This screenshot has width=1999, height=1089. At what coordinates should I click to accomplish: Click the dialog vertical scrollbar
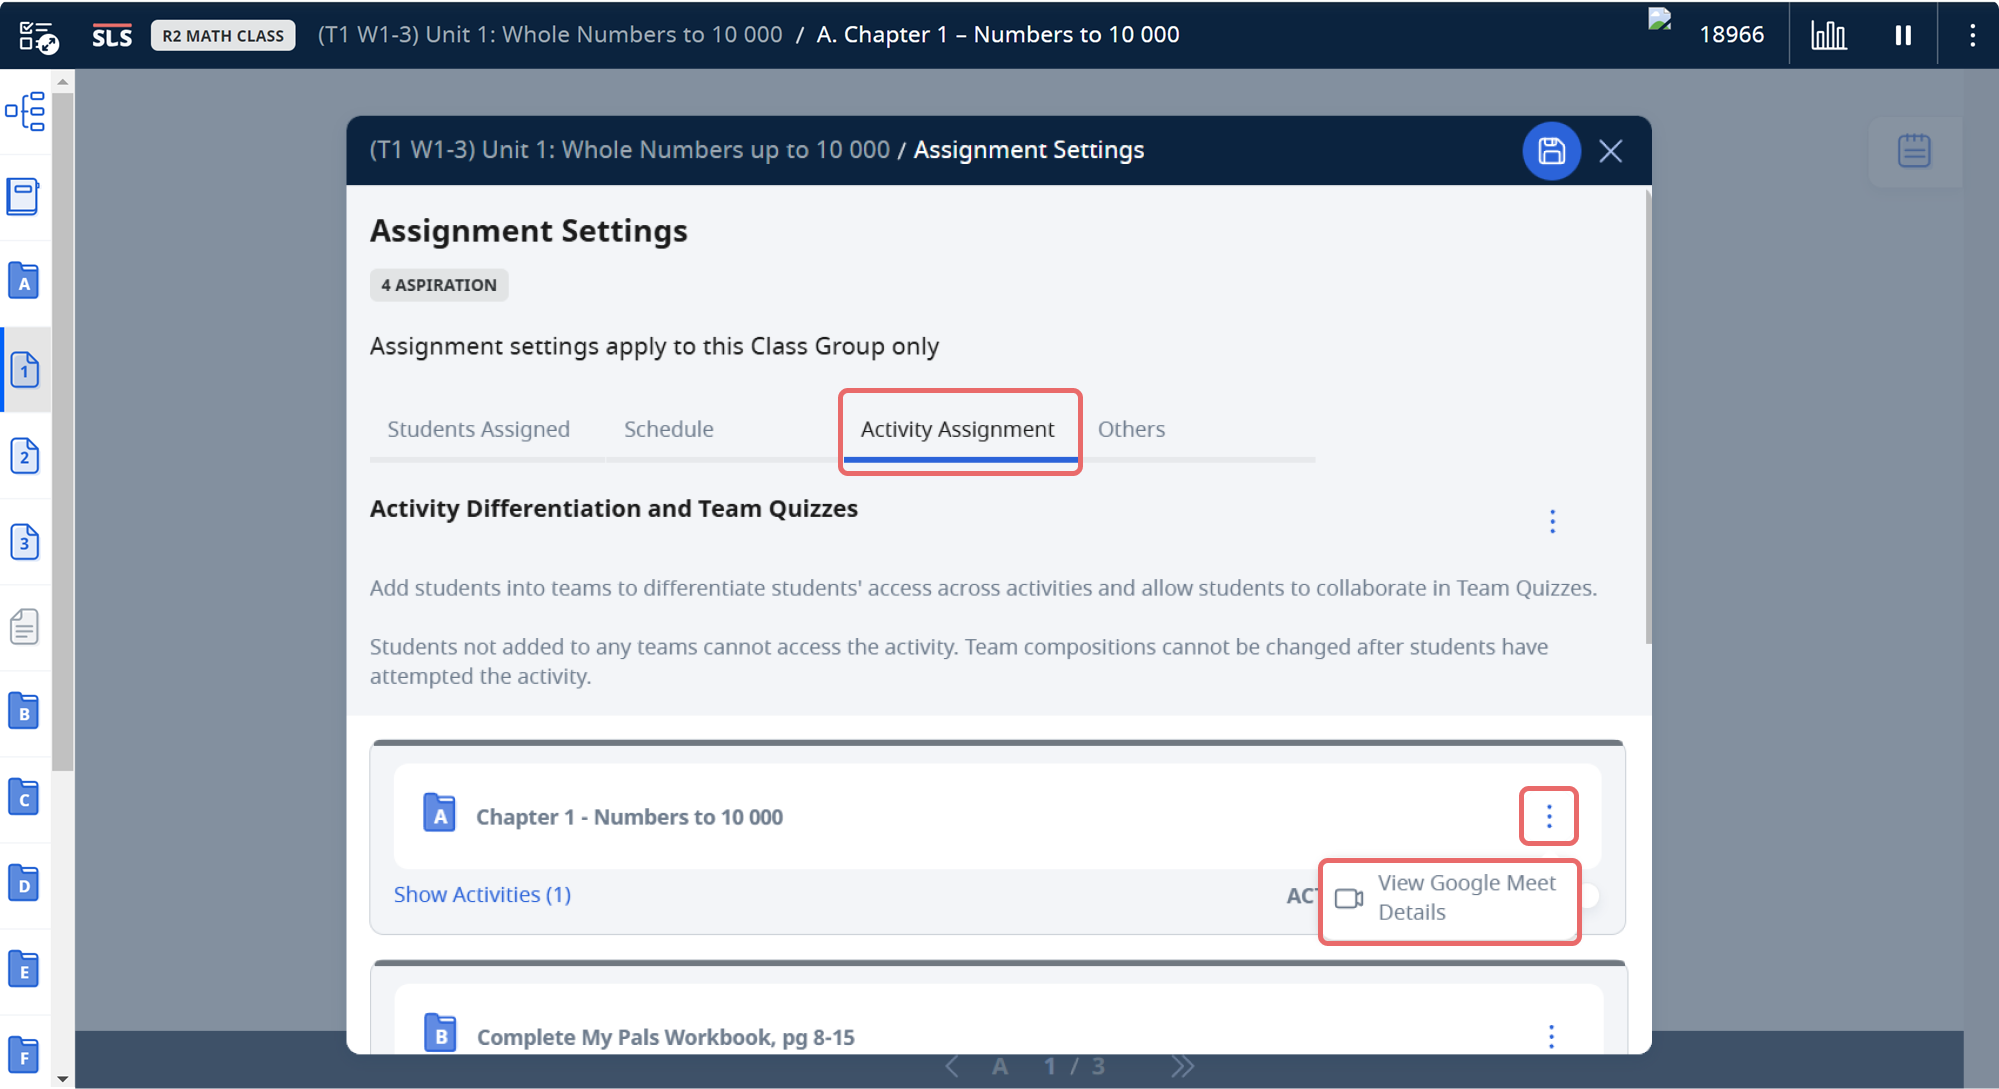coord(1647,418)
